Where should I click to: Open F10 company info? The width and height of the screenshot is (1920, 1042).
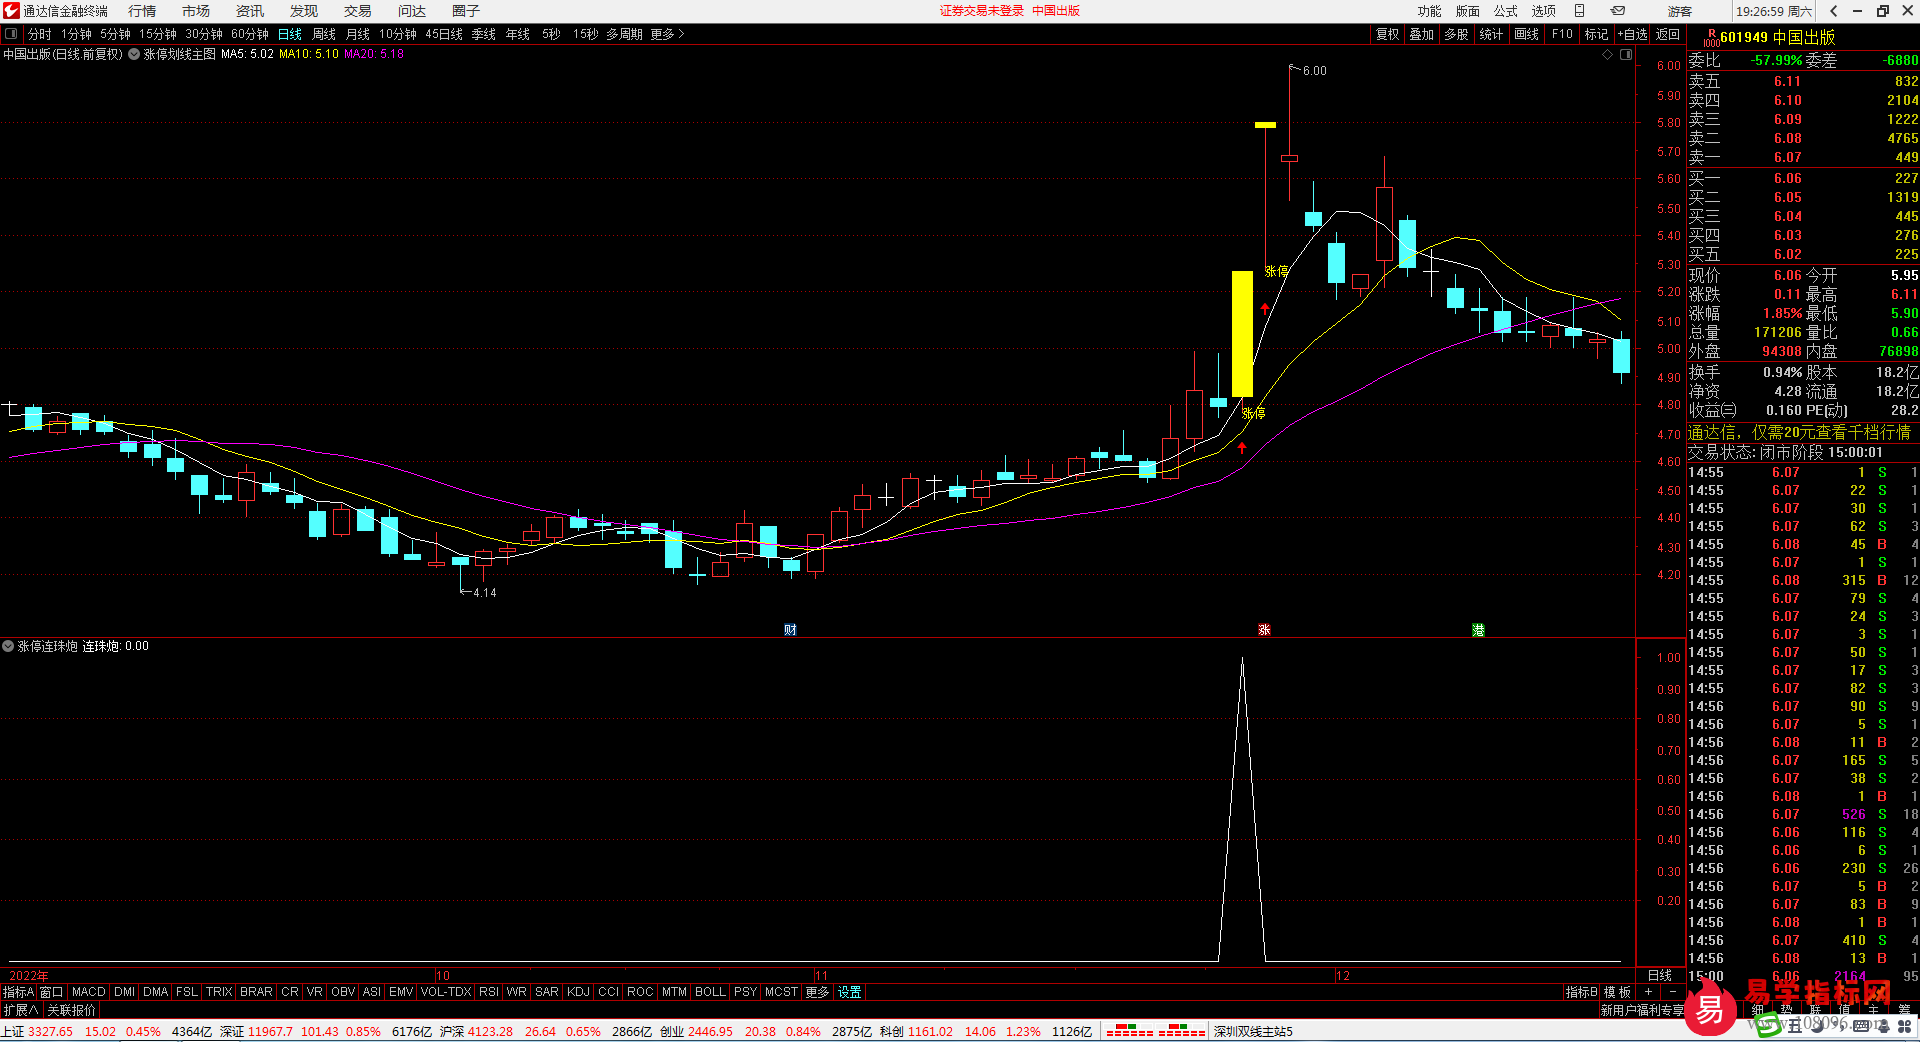coord(1562,34)
